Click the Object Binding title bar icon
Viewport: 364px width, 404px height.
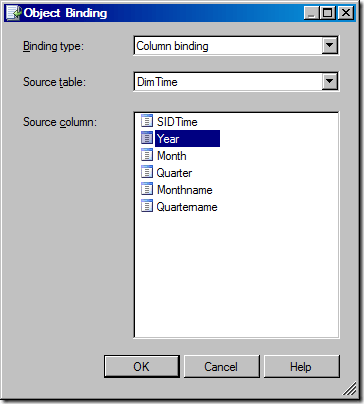click(14, 13)
